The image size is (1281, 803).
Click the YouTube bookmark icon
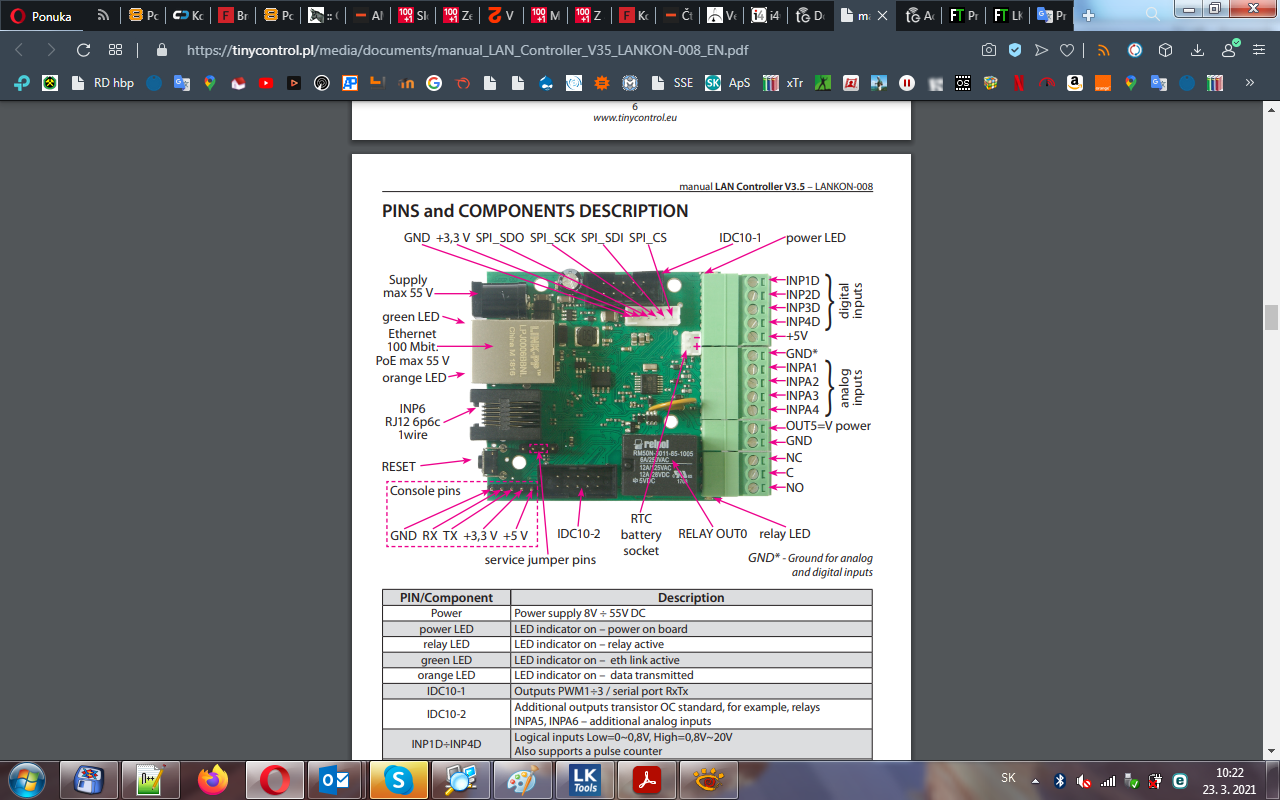click(266, 84)
